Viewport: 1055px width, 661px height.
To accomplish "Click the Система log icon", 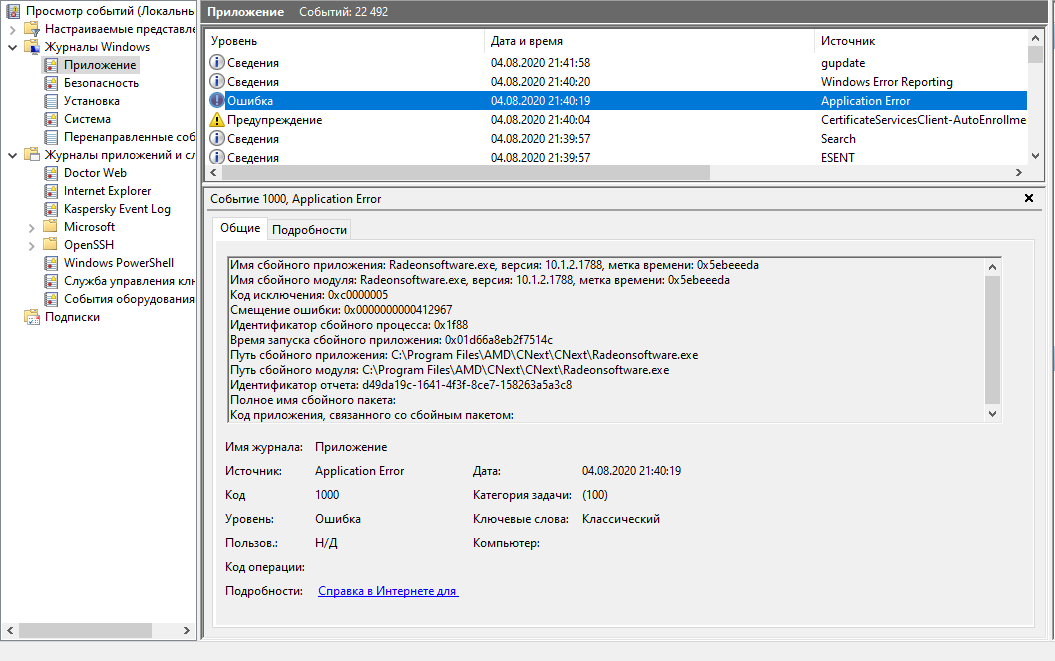I will (x=51, y=119).
